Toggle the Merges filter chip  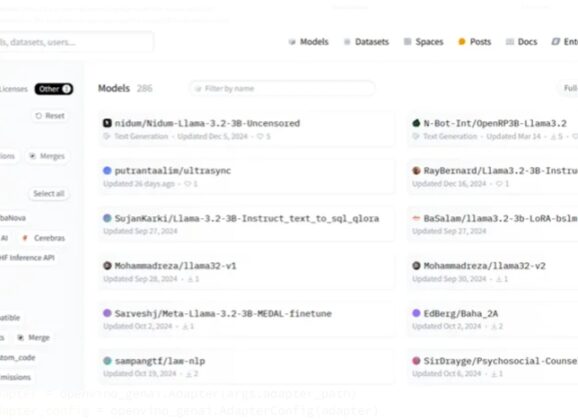pos(47,156)
